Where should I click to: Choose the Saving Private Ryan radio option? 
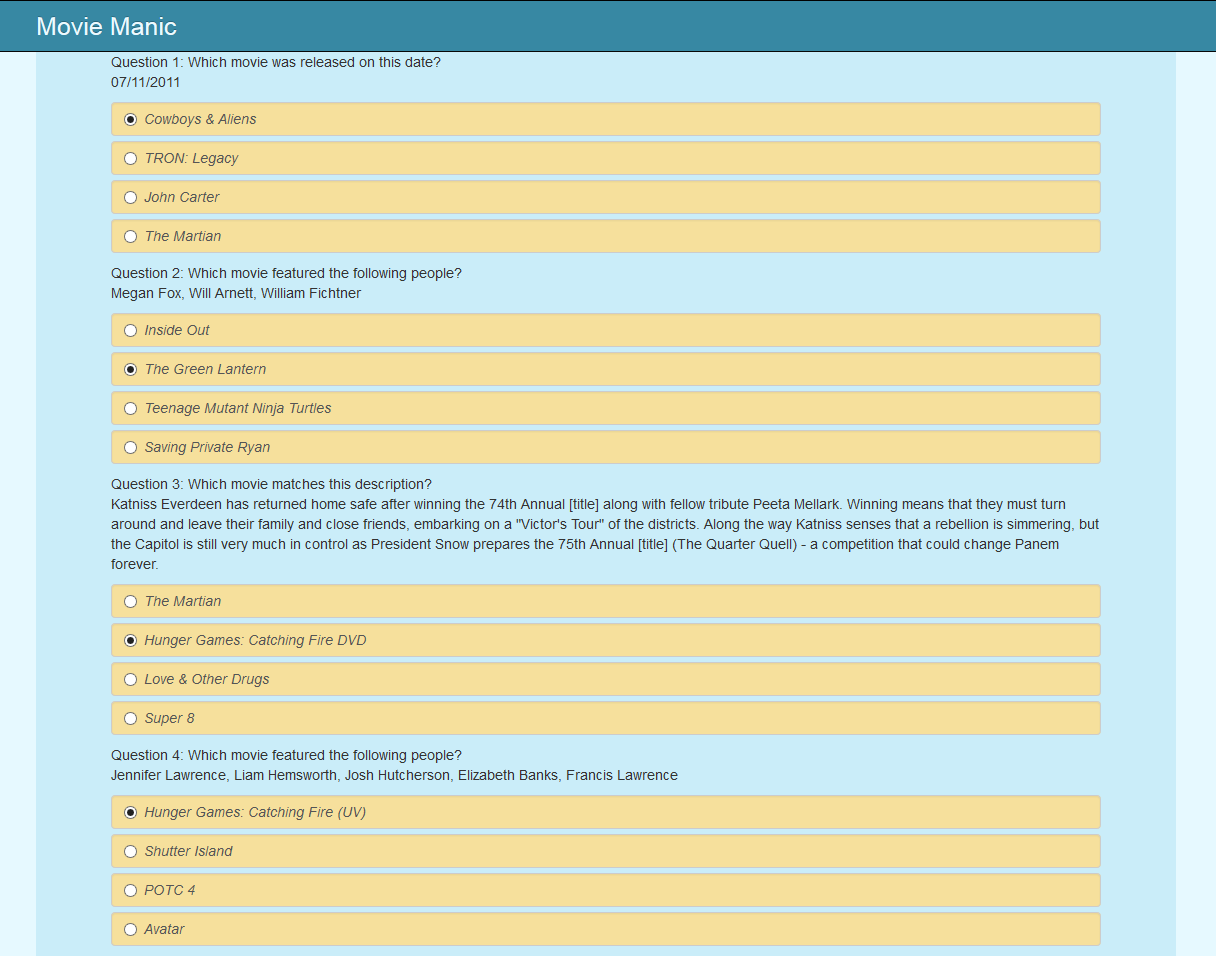(x=130, y=447)
